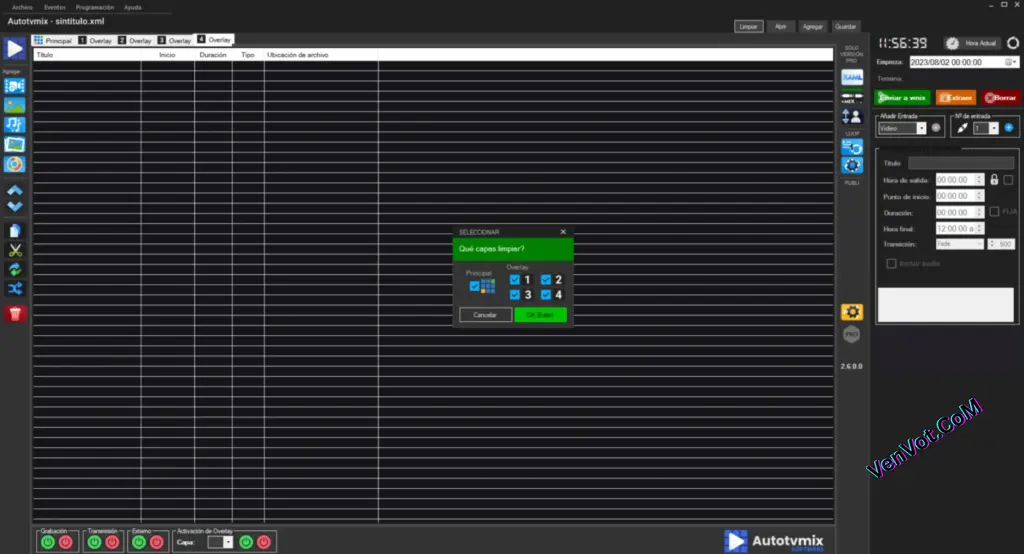The height and width of the screenshot is (554, 1024).
Task: Add a video item to the playlist
Action: [x=14, y=86]
